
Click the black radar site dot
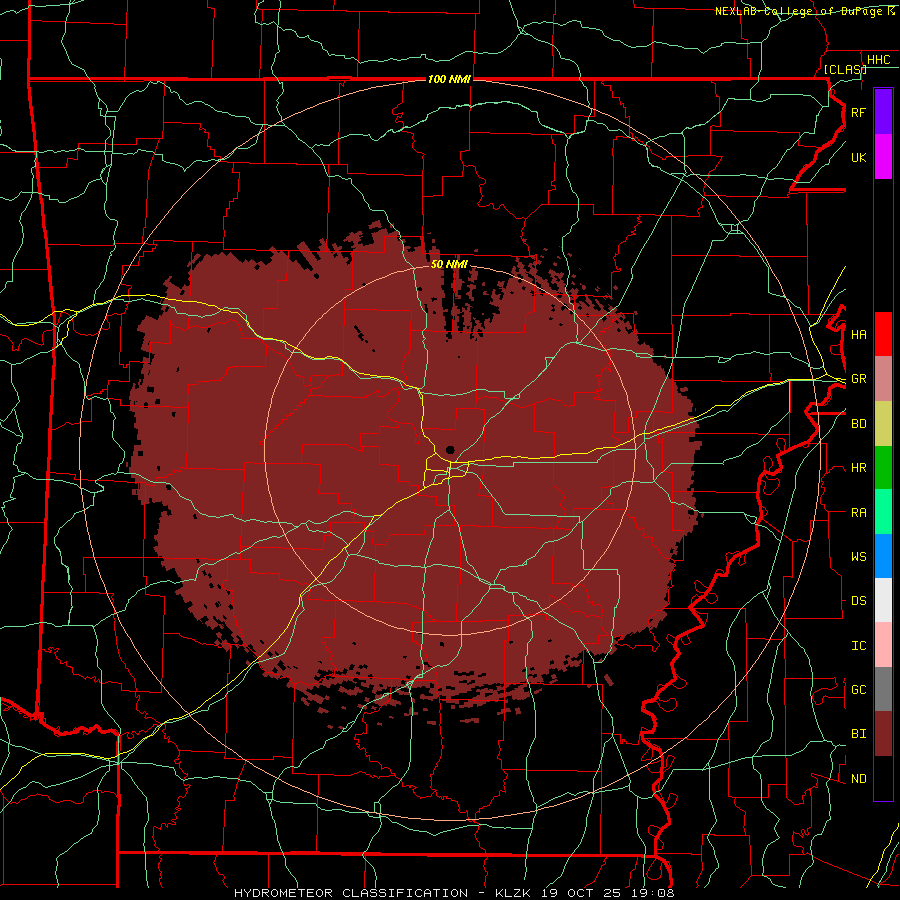(x=450, y=450)
